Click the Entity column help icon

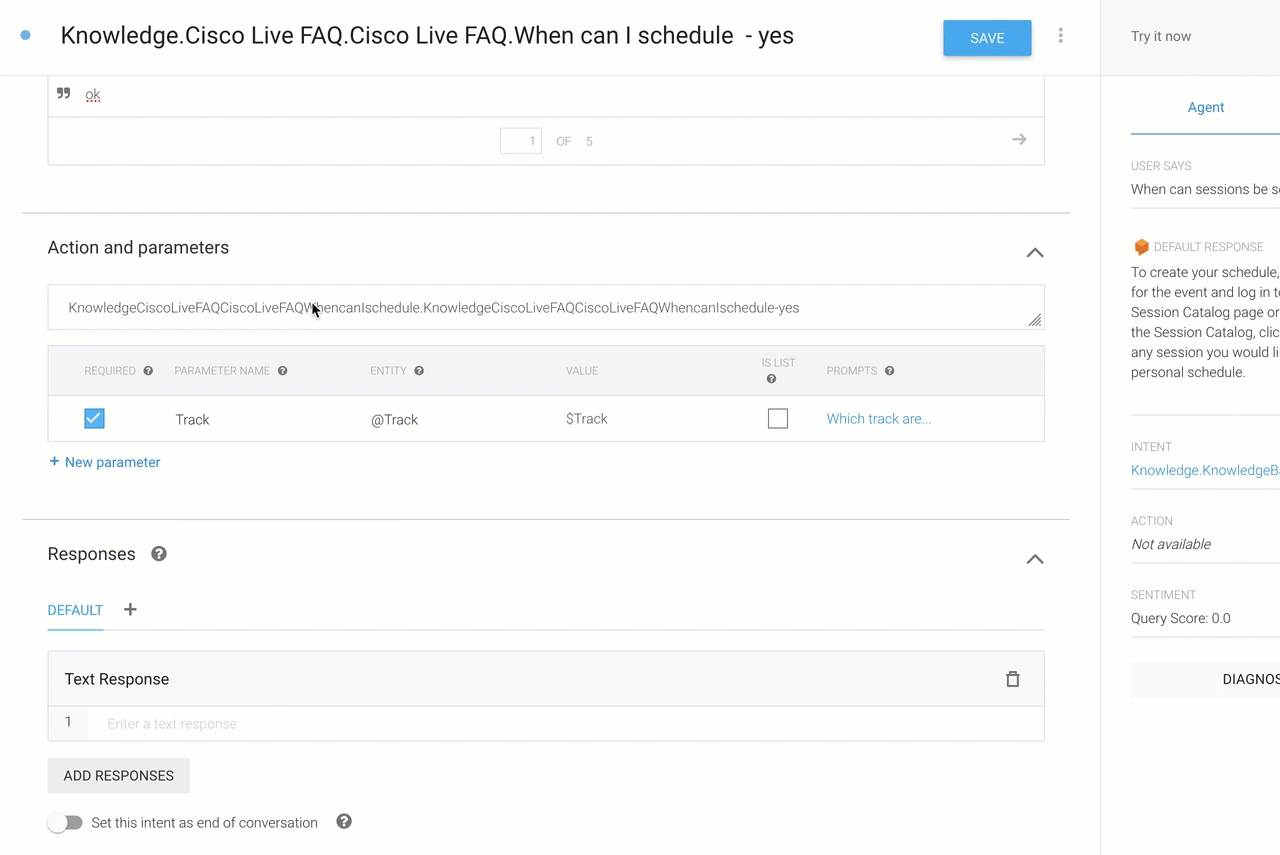coord(419,371)
